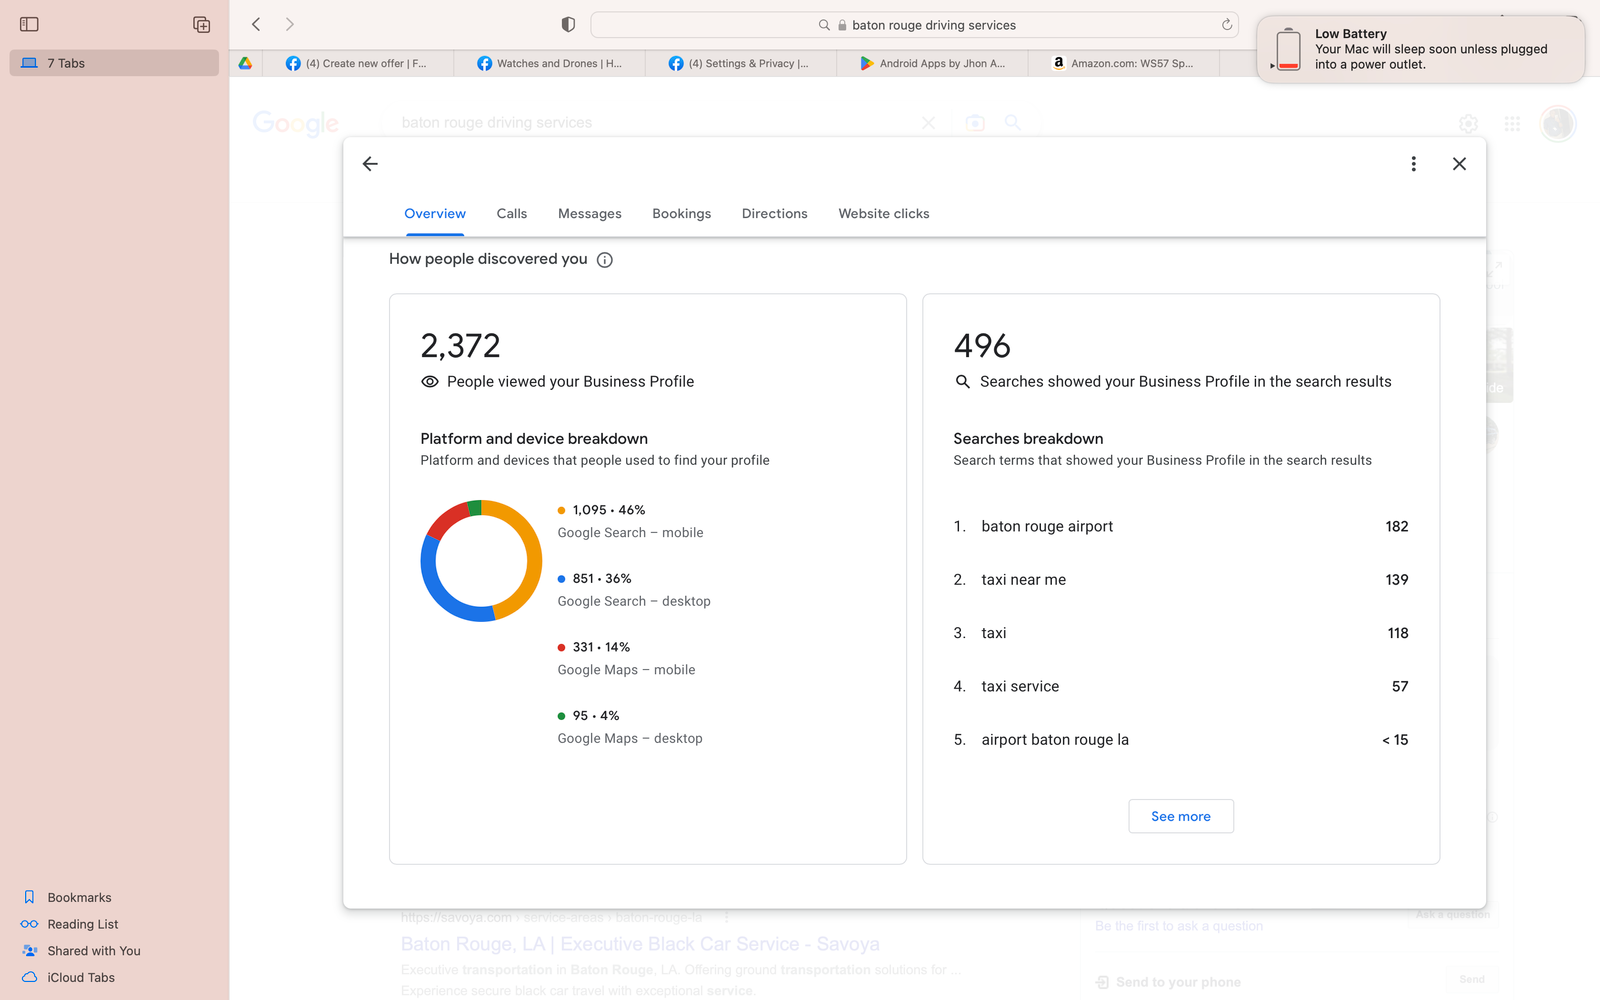The width and height of the screenshot is (1600, 1000).
Task: Select the Bookings tab
Action: pyautogui.click(x=681, y=214)
